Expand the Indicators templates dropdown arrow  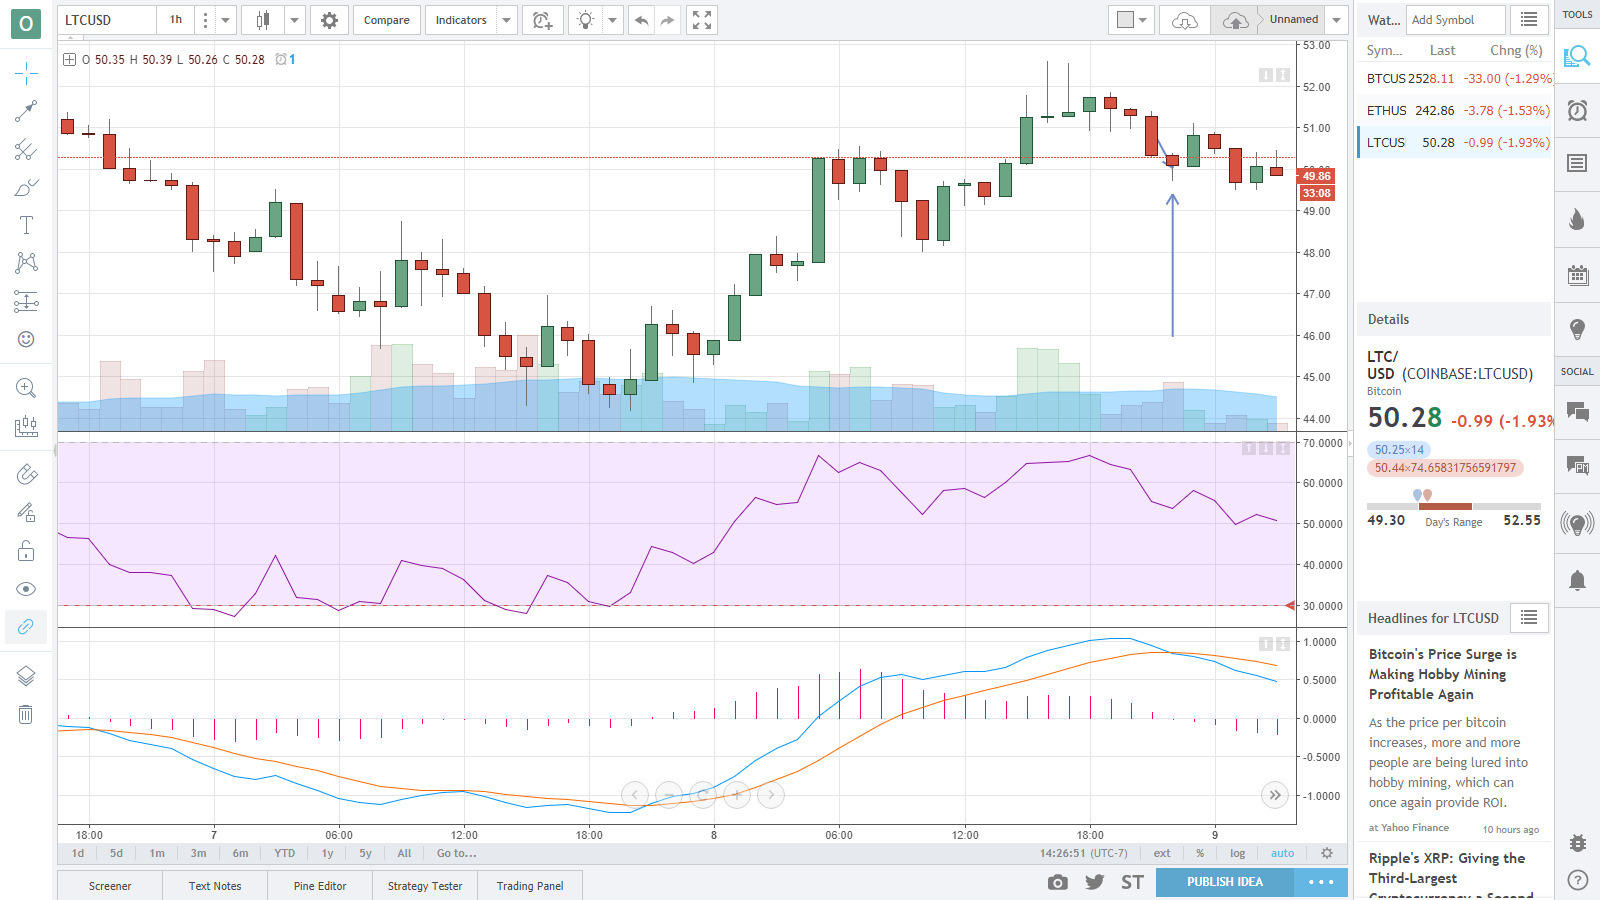507,20
